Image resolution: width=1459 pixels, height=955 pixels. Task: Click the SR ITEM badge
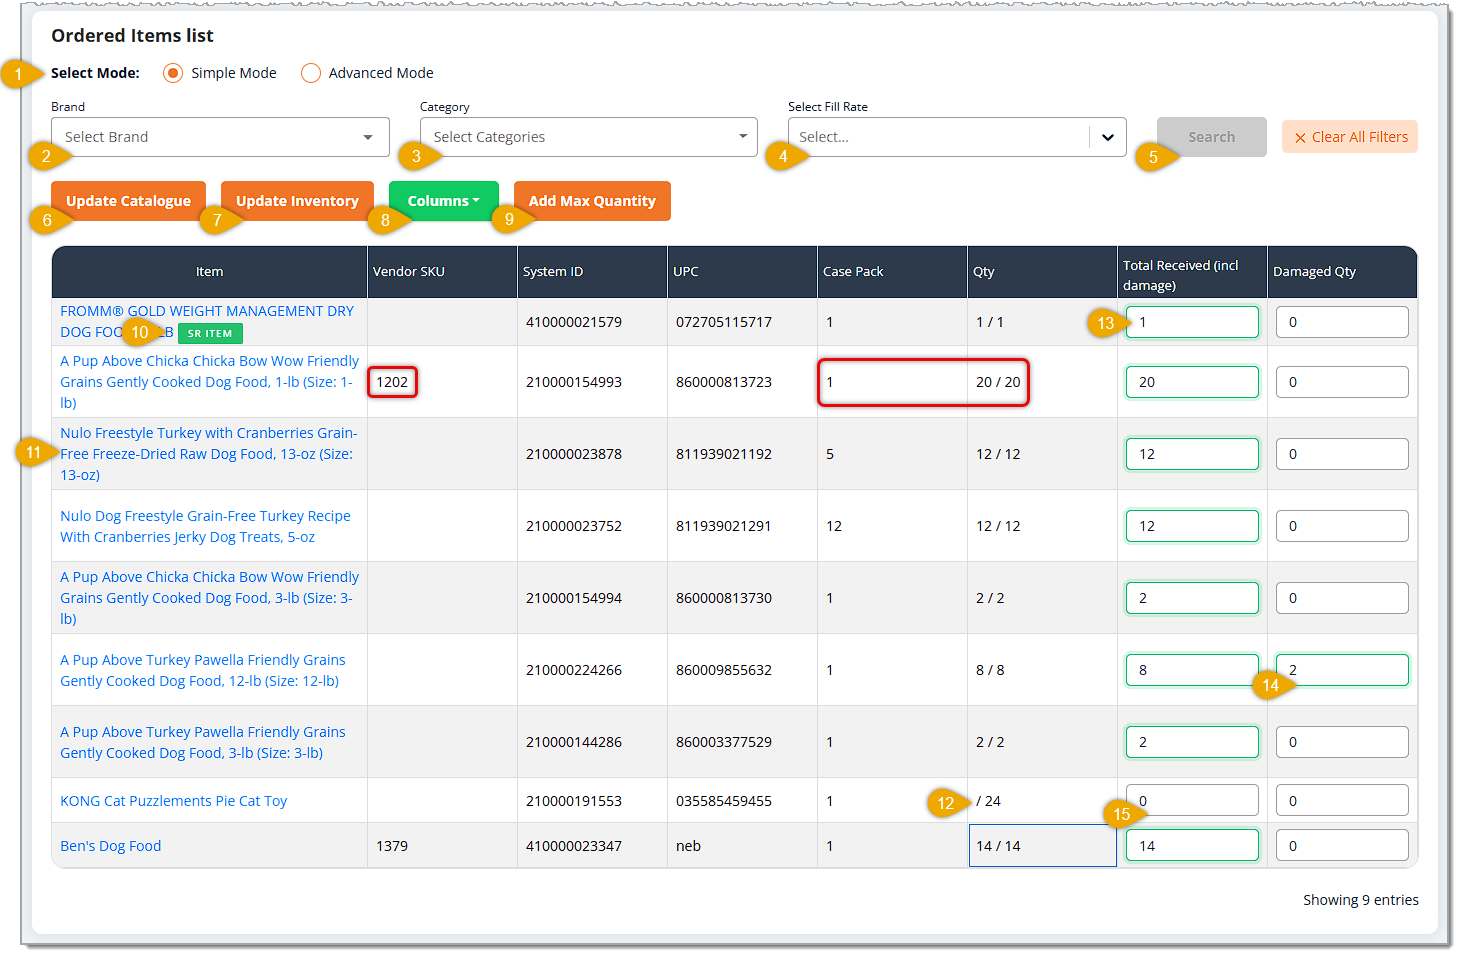pos(210,333)
